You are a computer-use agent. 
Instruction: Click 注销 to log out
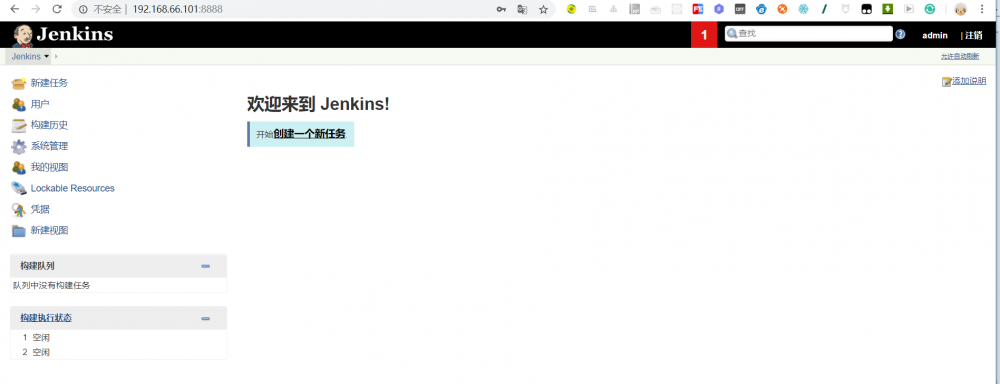(974, 35)
